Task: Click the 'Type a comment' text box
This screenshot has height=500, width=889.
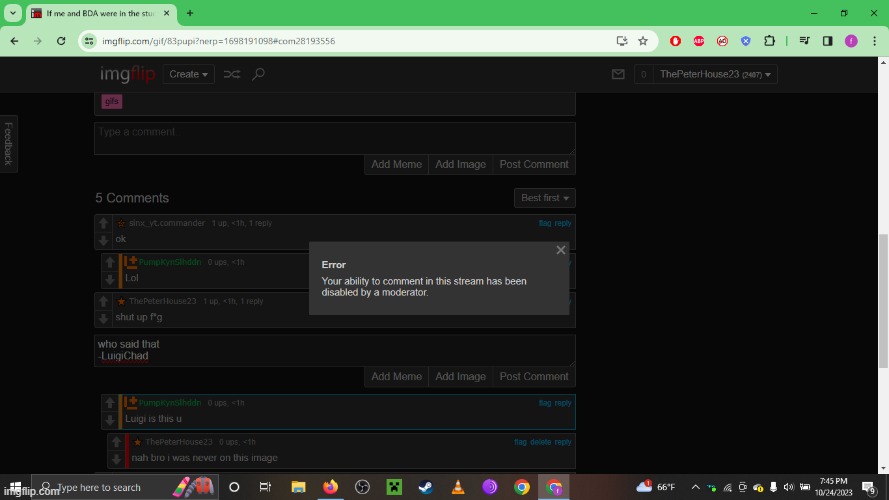Action: coord(334,138)
